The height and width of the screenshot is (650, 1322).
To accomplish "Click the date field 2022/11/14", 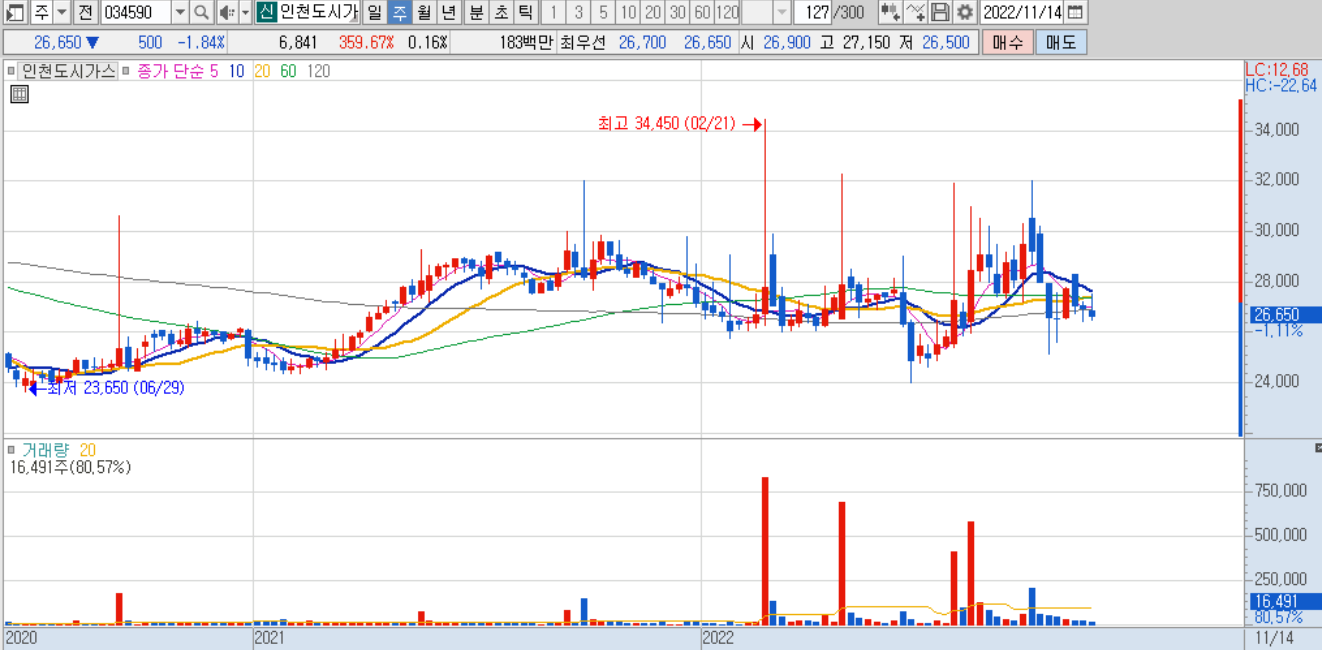I will click(x=1021, y=12).
